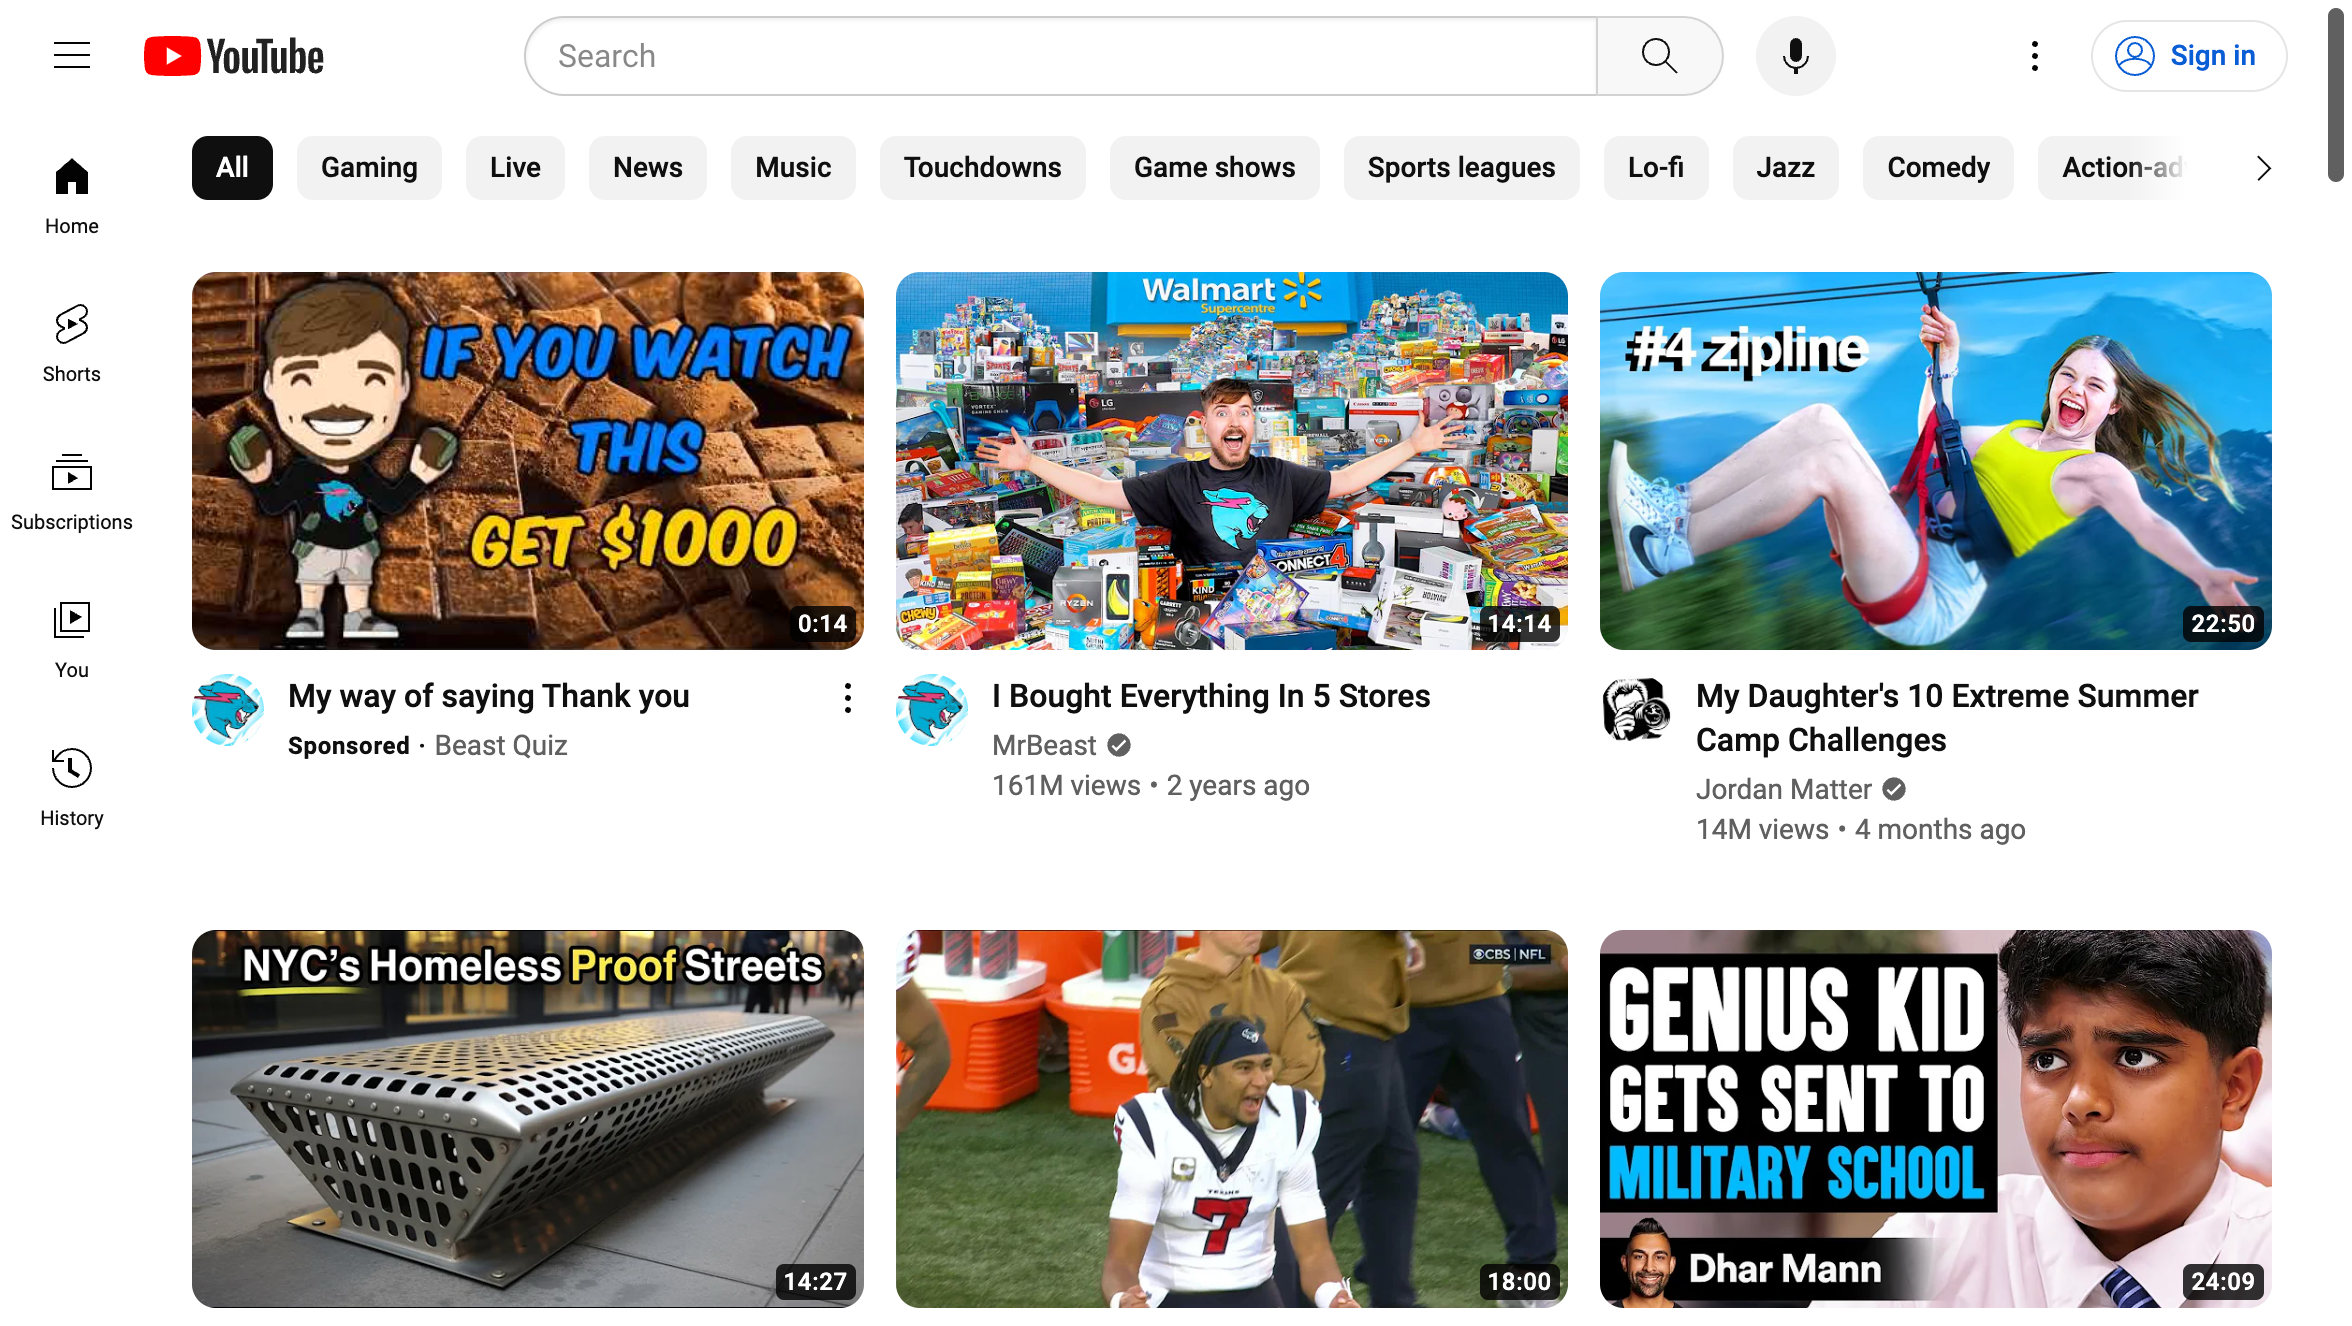Viewport: 2352px width, 1326px height.
Task: Filter by the Music chip
Action: pos(792,168)
